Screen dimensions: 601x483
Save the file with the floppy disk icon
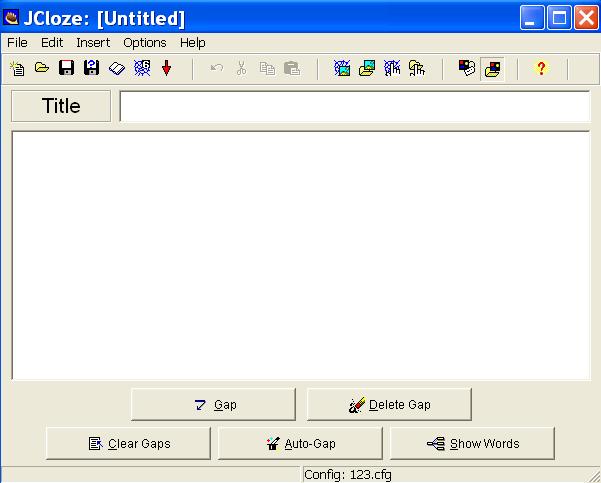click(x=66, y=68)
